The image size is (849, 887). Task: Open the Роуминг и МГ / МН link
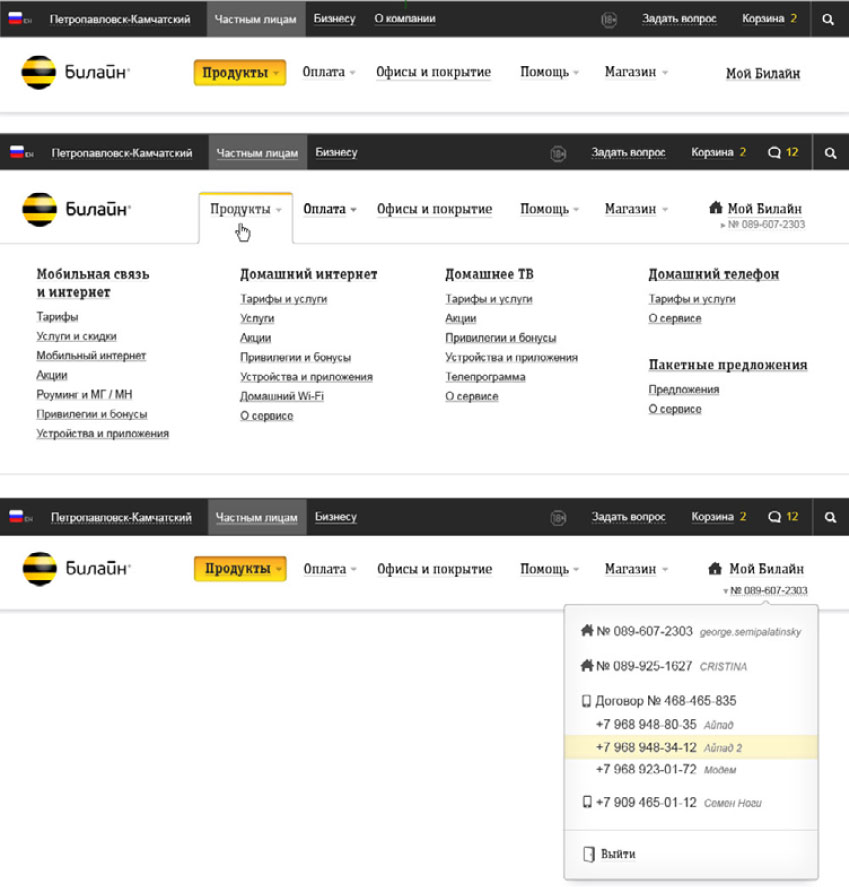(84, 395)
